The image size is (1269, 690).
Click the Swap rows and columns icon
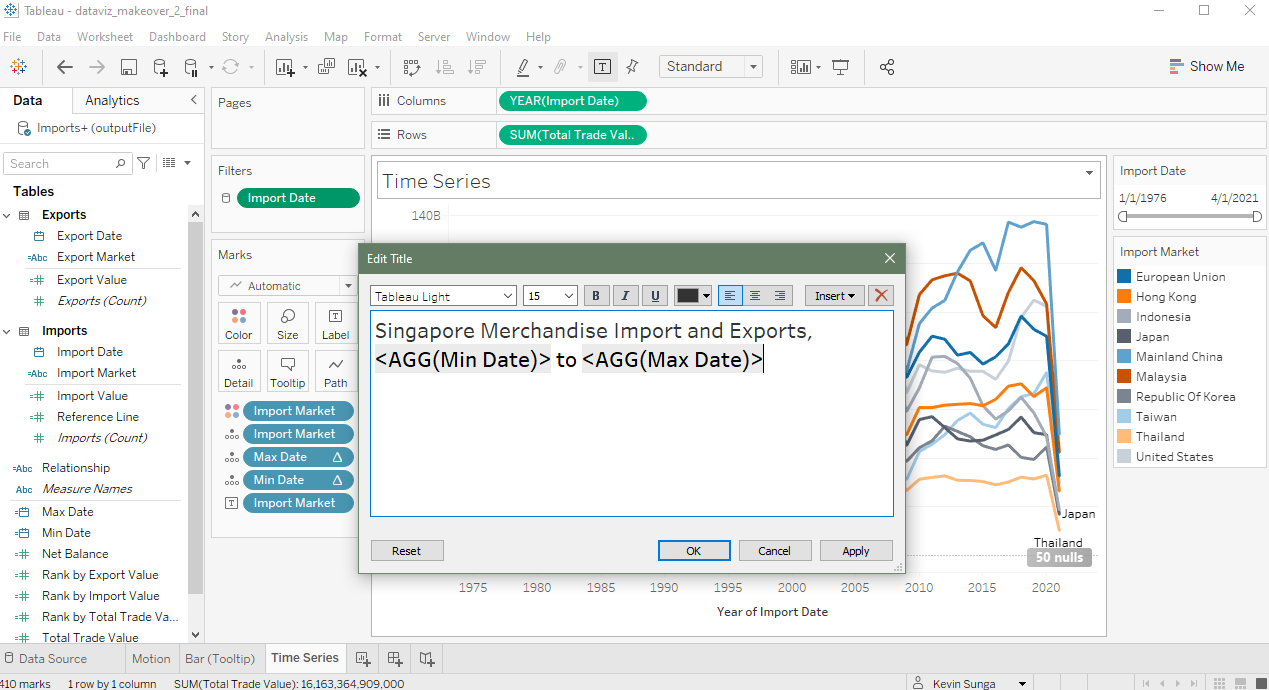[x=412, y=67]
